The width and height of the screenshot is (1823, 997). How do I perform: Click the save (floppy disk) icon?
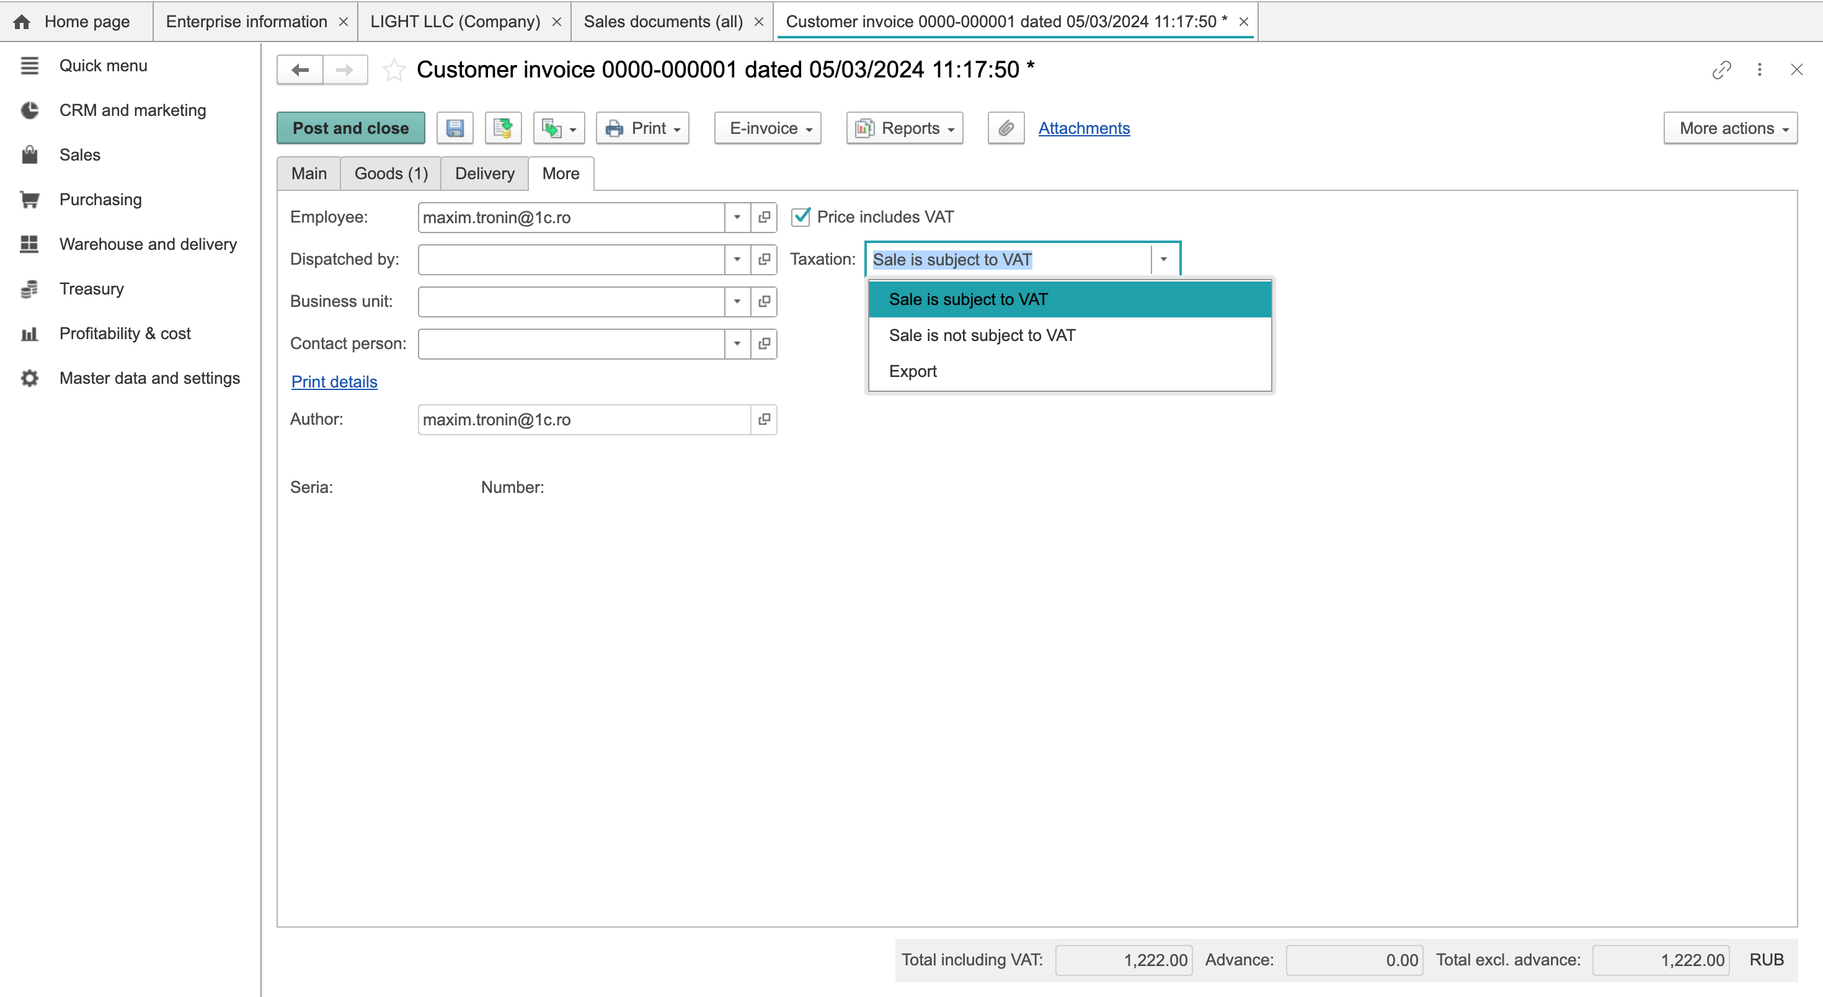point(455,128)
